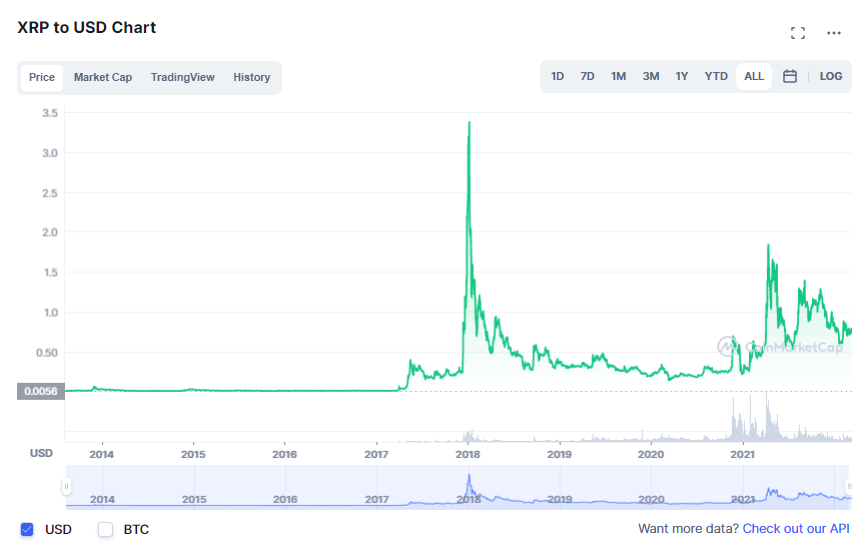Click the 2014 label on the x-axis
Image resolution: width=863 pixels, height=557 pixels.
[x=101, y=455]
